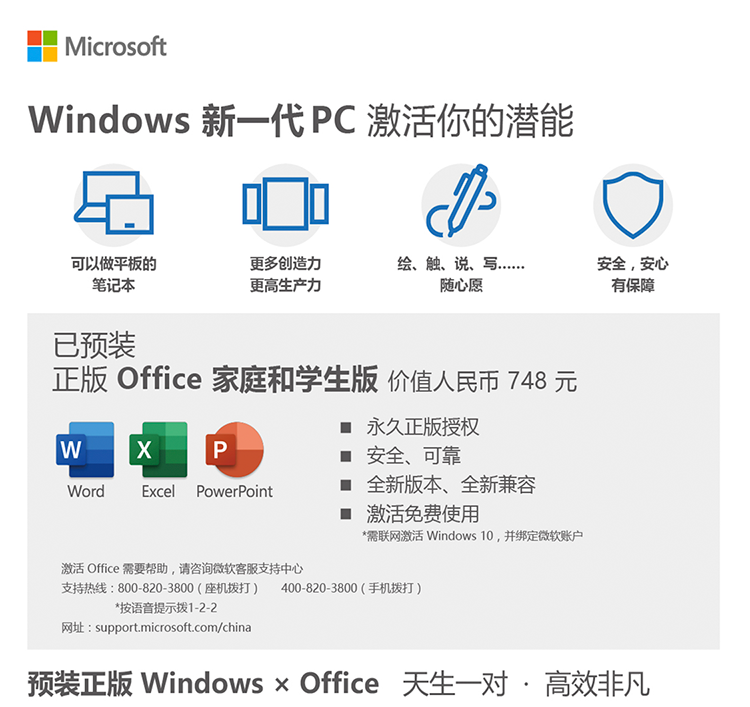The width and height of the screenshot is (750, 707).
Task: Select the laptop-tablet 2-in-1 icon
Action: click(114, 203)
